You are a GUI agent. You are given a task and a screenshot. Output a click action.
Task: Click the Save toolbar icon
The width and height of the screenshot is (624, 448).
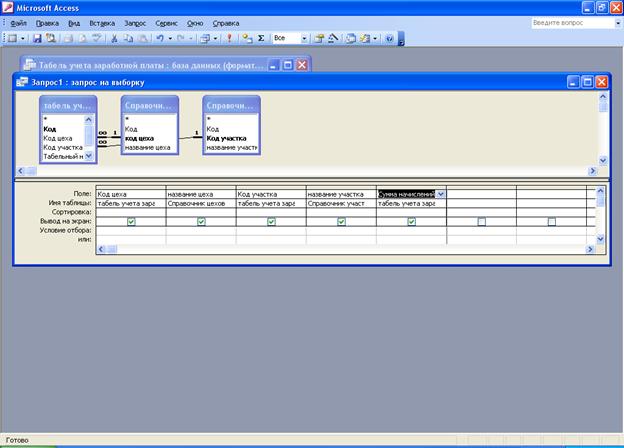click(38, 39)
